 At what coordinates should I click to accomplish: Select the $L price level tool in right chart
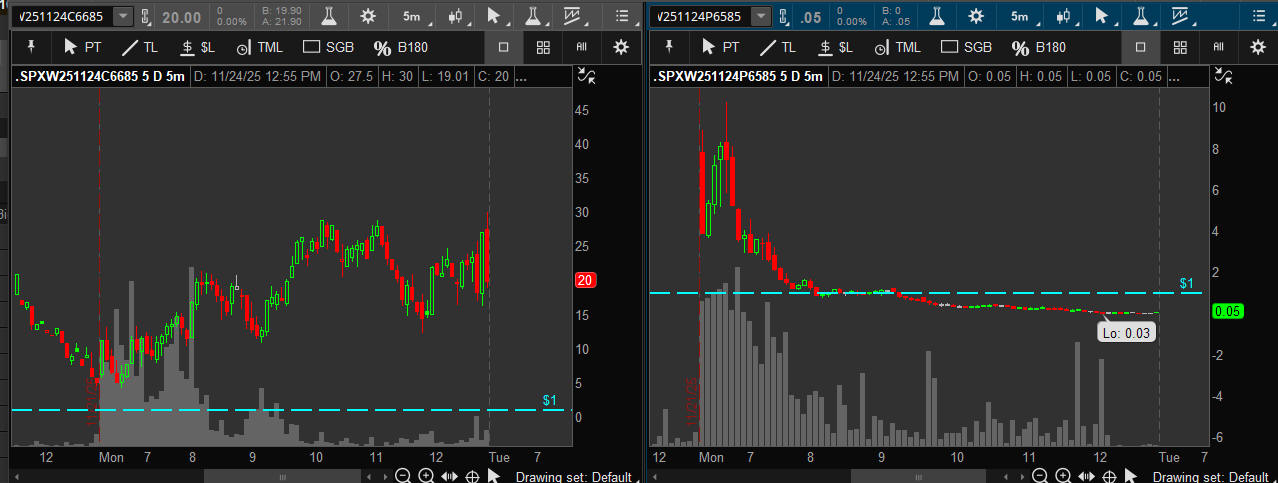click(835, 47)
